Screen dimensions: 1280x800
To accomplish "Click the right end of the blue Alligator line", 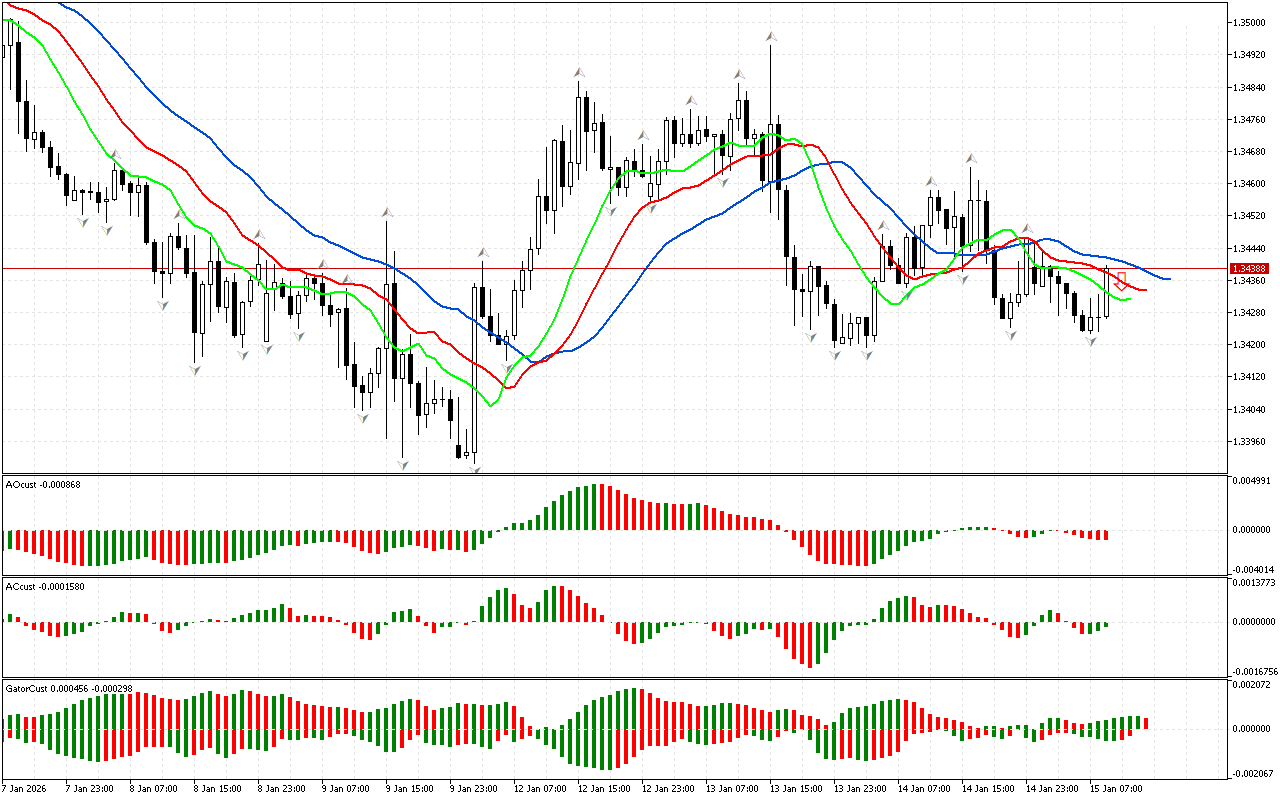I will tap(1169, 279).
